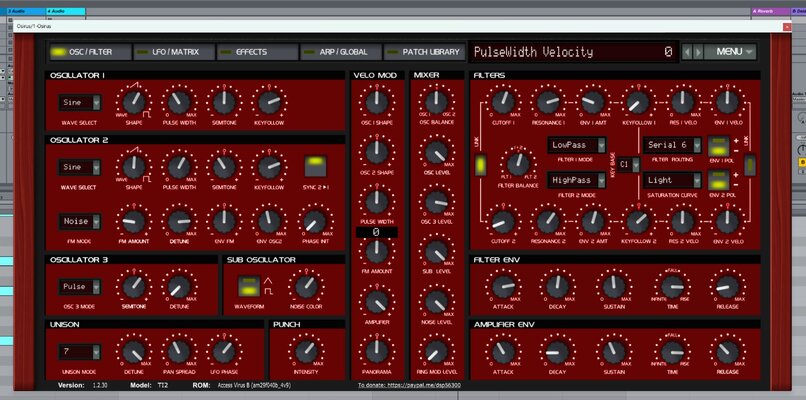Click the Mixer OSC Balance knob
Screen dimensions: 806x400
(436, 102)
